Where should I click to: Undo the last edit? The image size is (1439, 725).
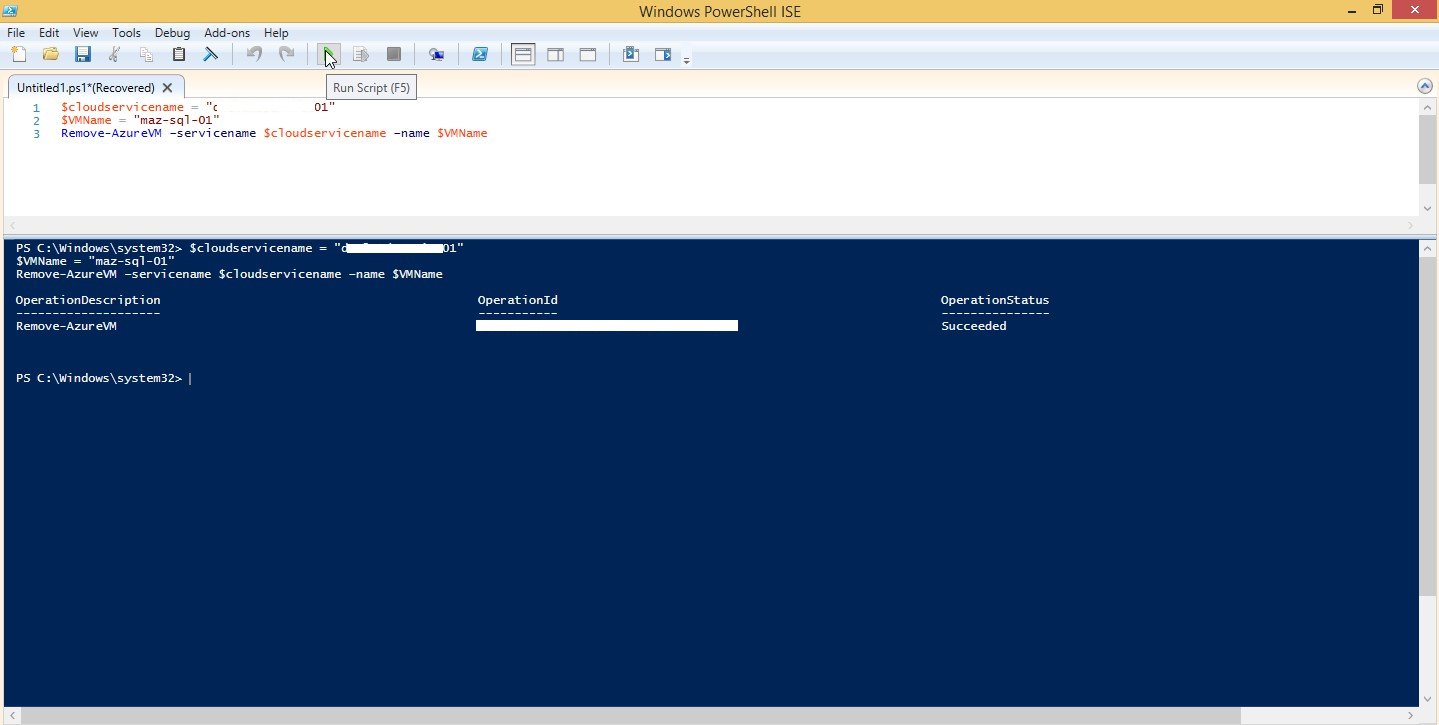254,54
